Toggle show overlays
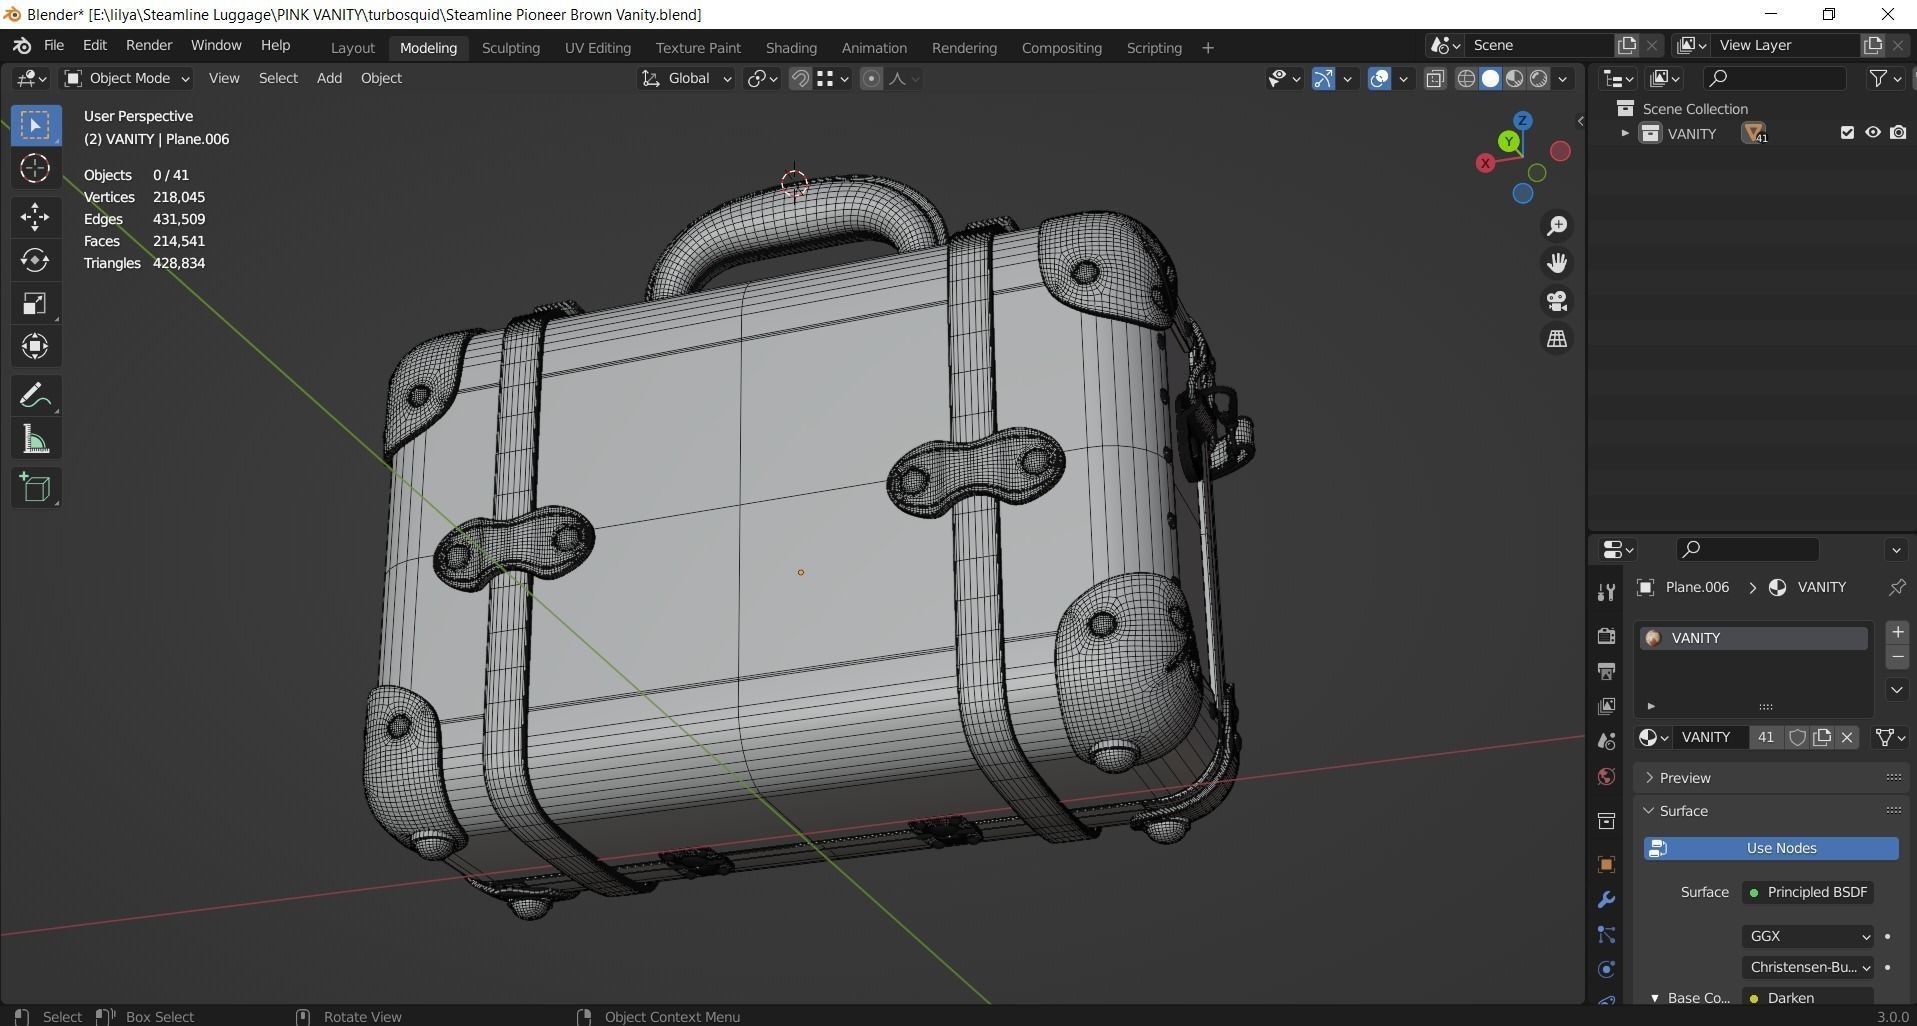The height and width of the screenshot is (1026, 1917). tap(1379, 79)
